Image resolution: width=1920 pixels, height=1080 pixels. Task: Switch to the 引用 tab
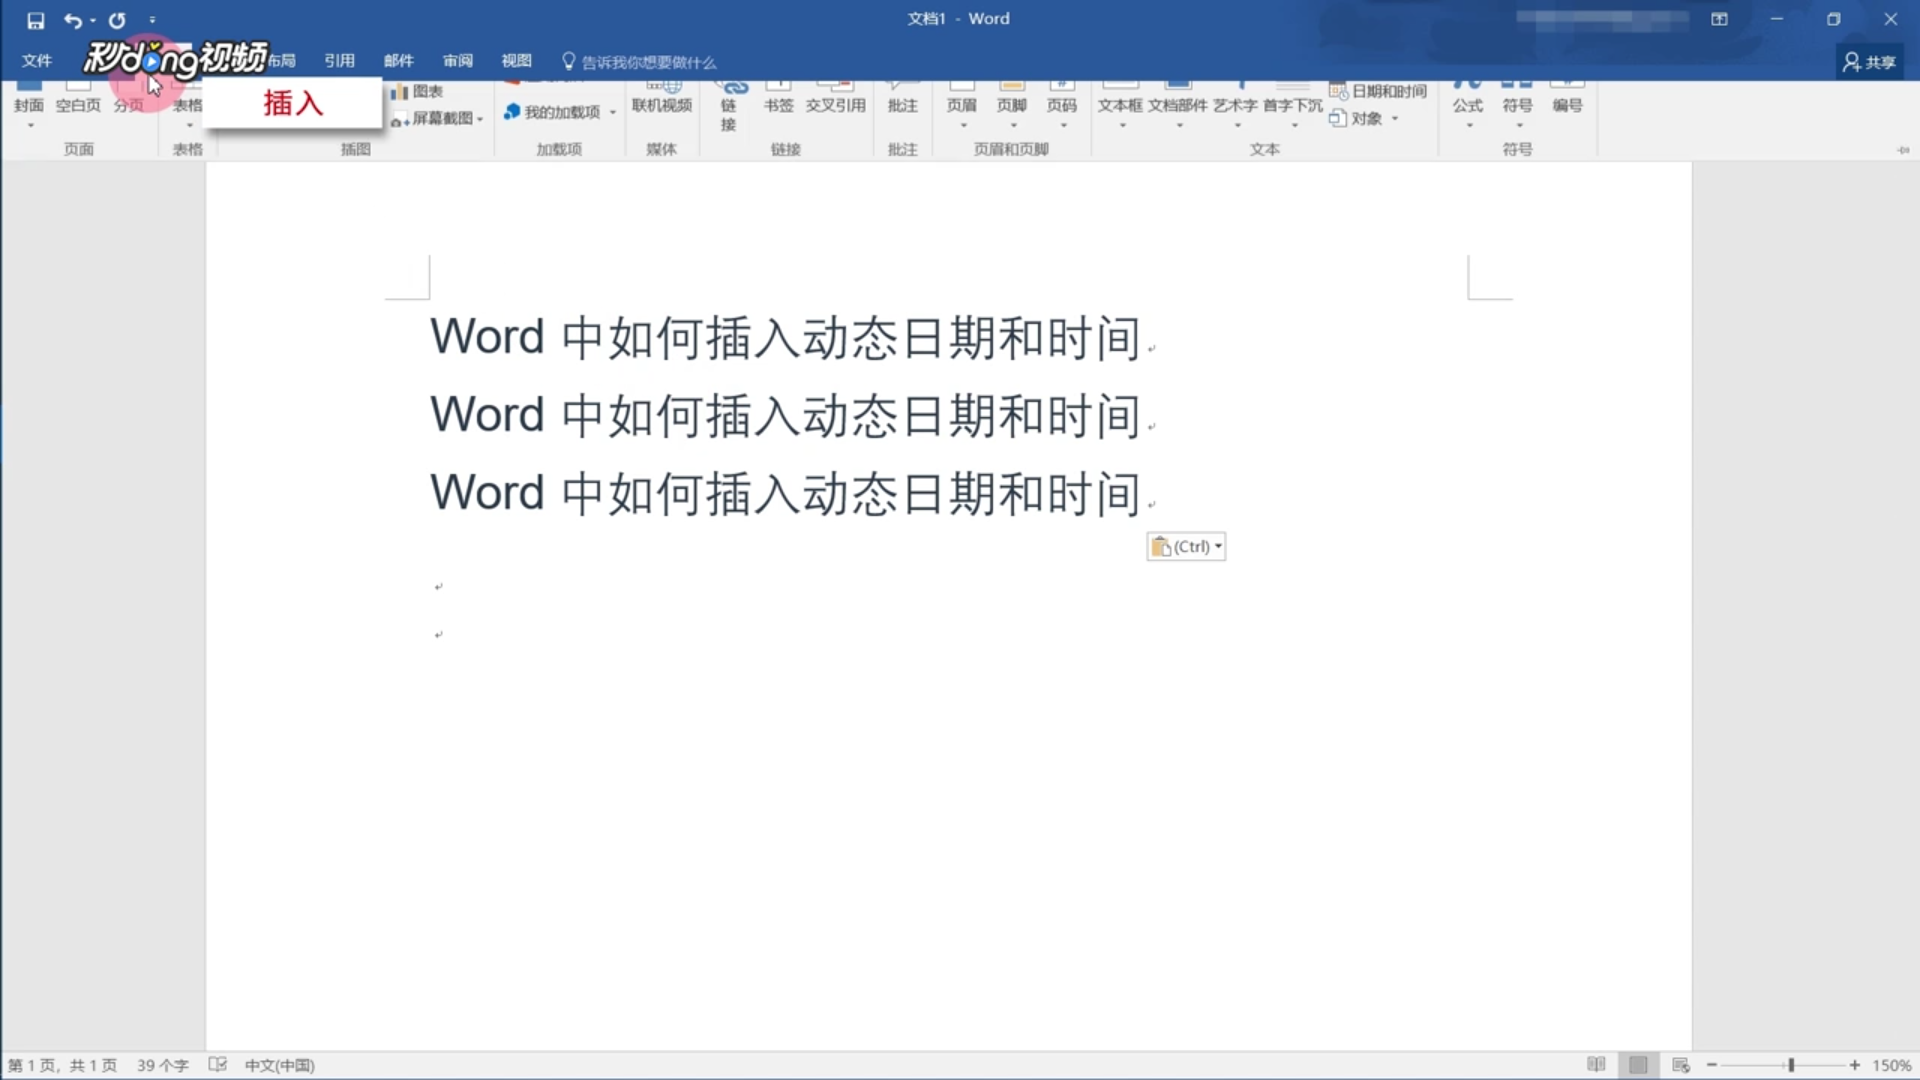point(340,61)
